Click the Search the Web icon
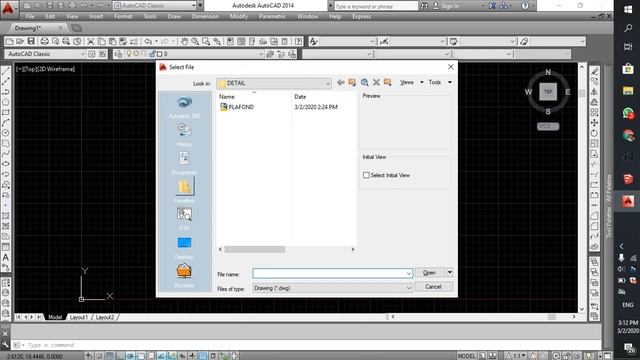Screen dimensions: 640x360 [x=364, y=82]
